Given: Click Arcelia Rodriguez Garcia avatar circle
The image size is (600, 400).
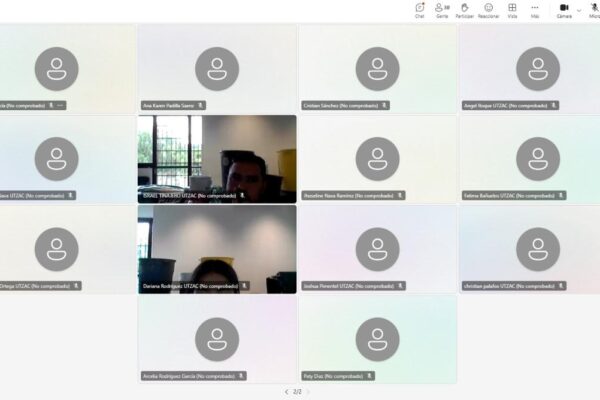Looking at the screenshot, I should point(217,340).
